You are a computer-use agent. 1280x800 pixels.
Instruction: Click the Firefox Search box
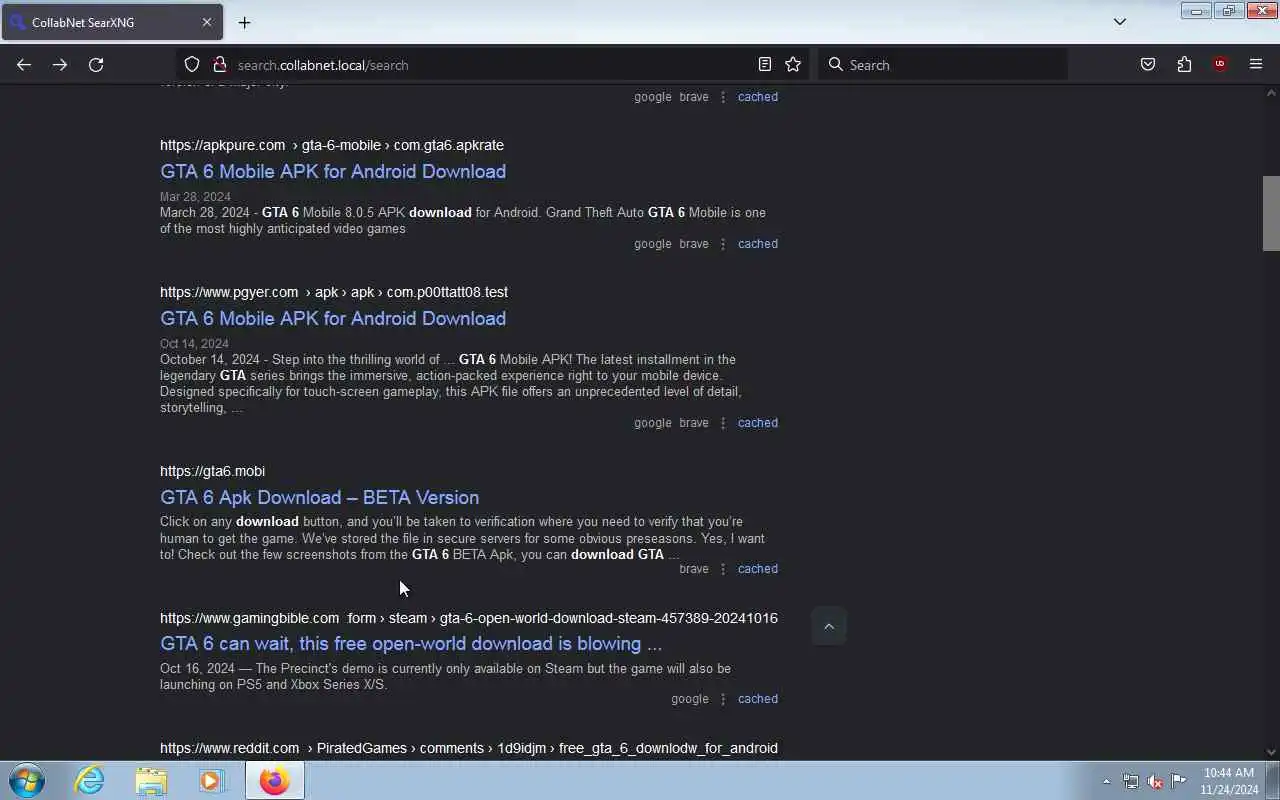tap(943, 64)
